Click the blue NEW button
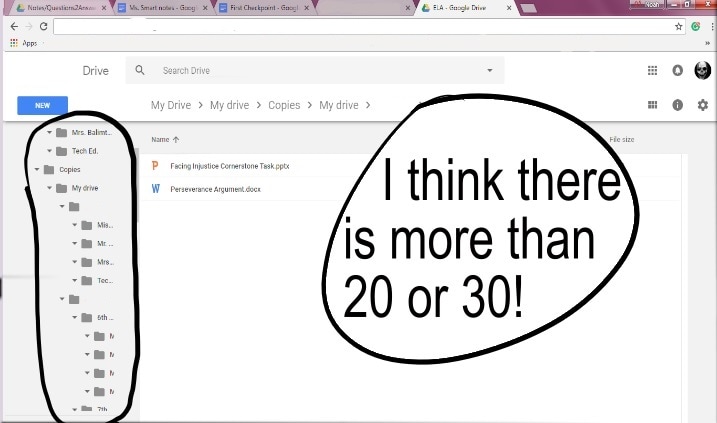This screenshot has height=423, width=717. 42,105
